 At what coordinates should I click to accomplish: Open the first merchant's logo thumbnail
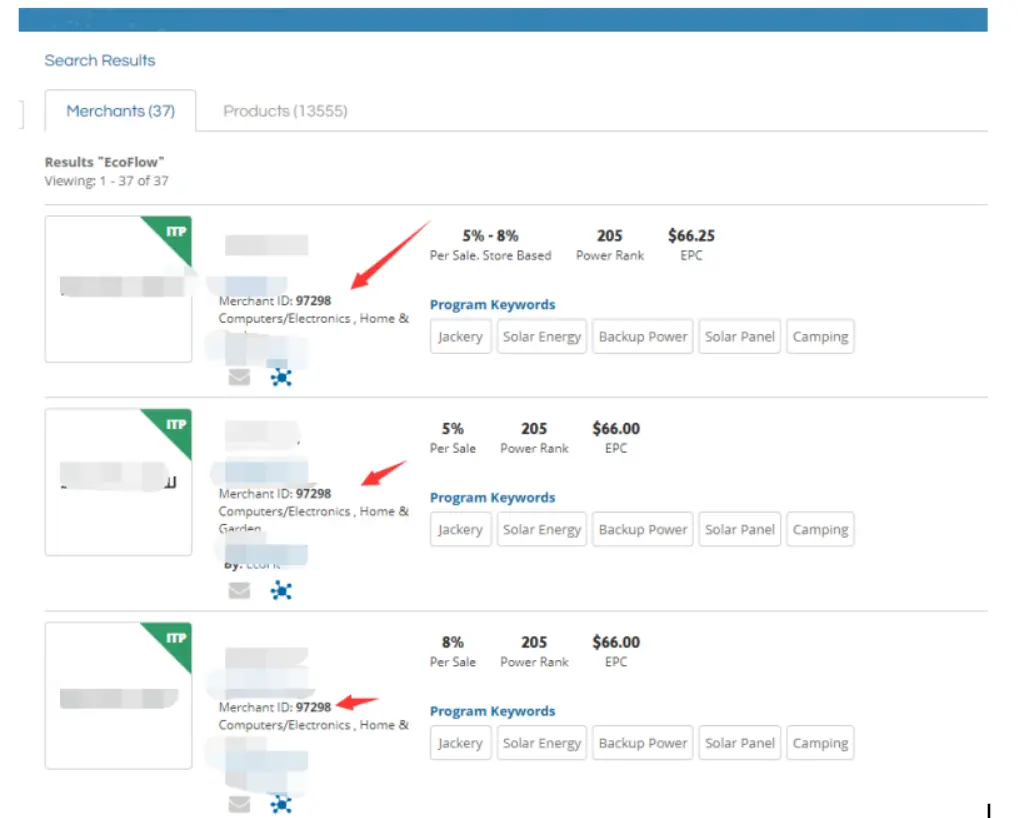(118, 289)
